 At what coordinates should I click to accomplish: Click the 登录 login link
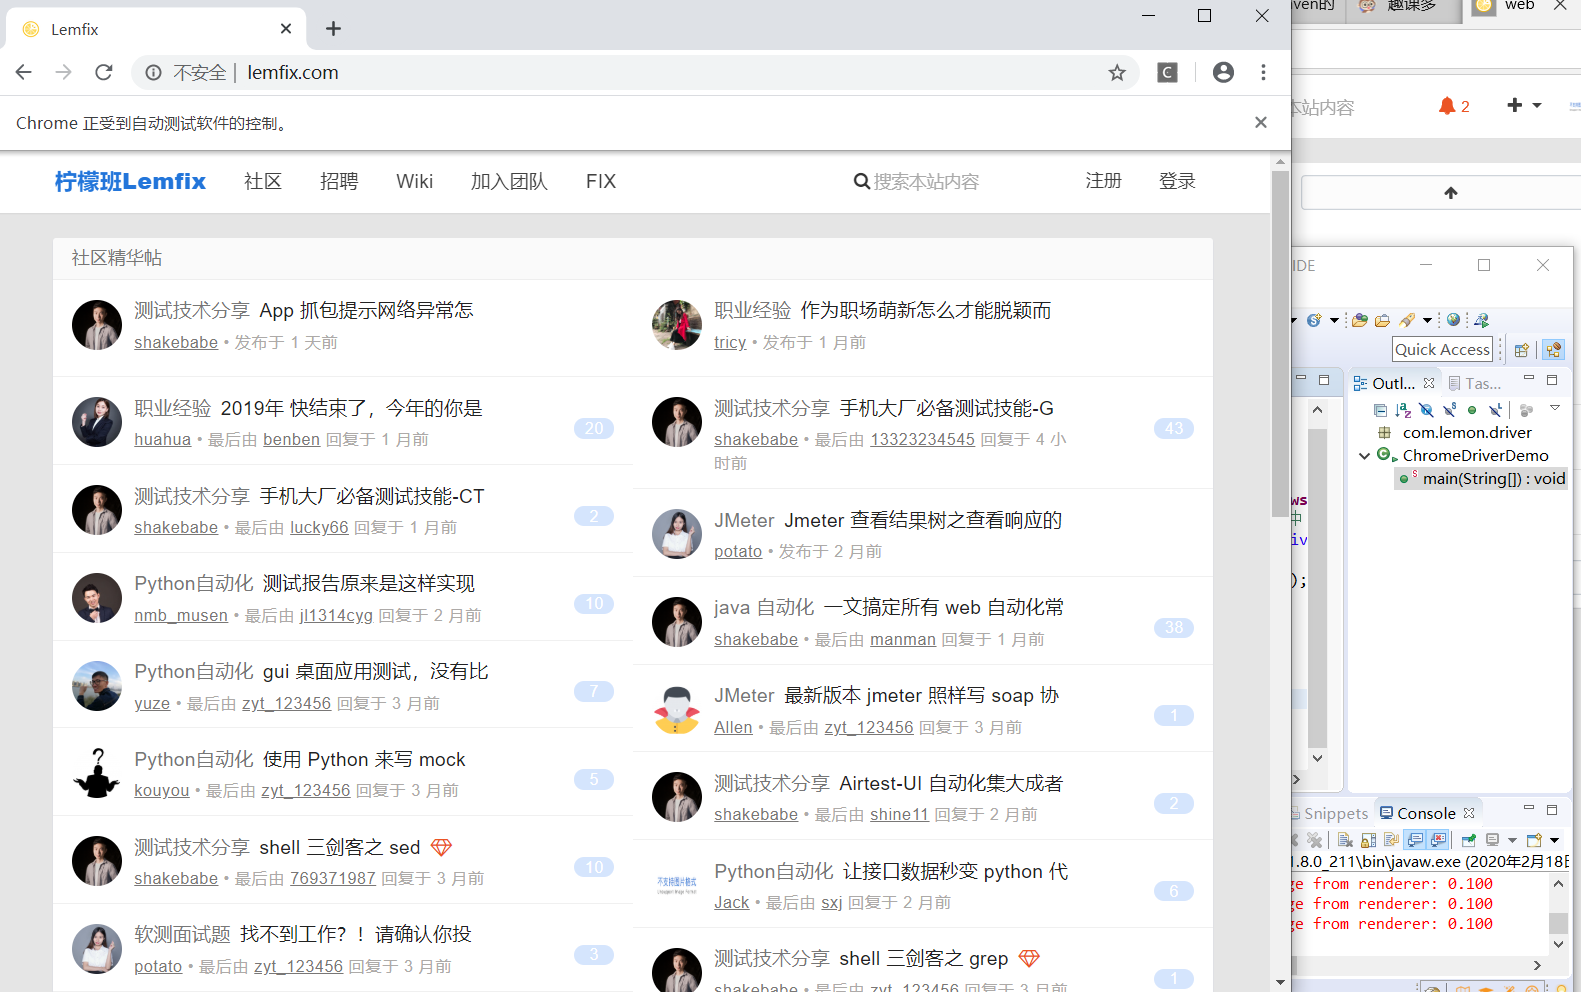click(x=1177, y=182)
